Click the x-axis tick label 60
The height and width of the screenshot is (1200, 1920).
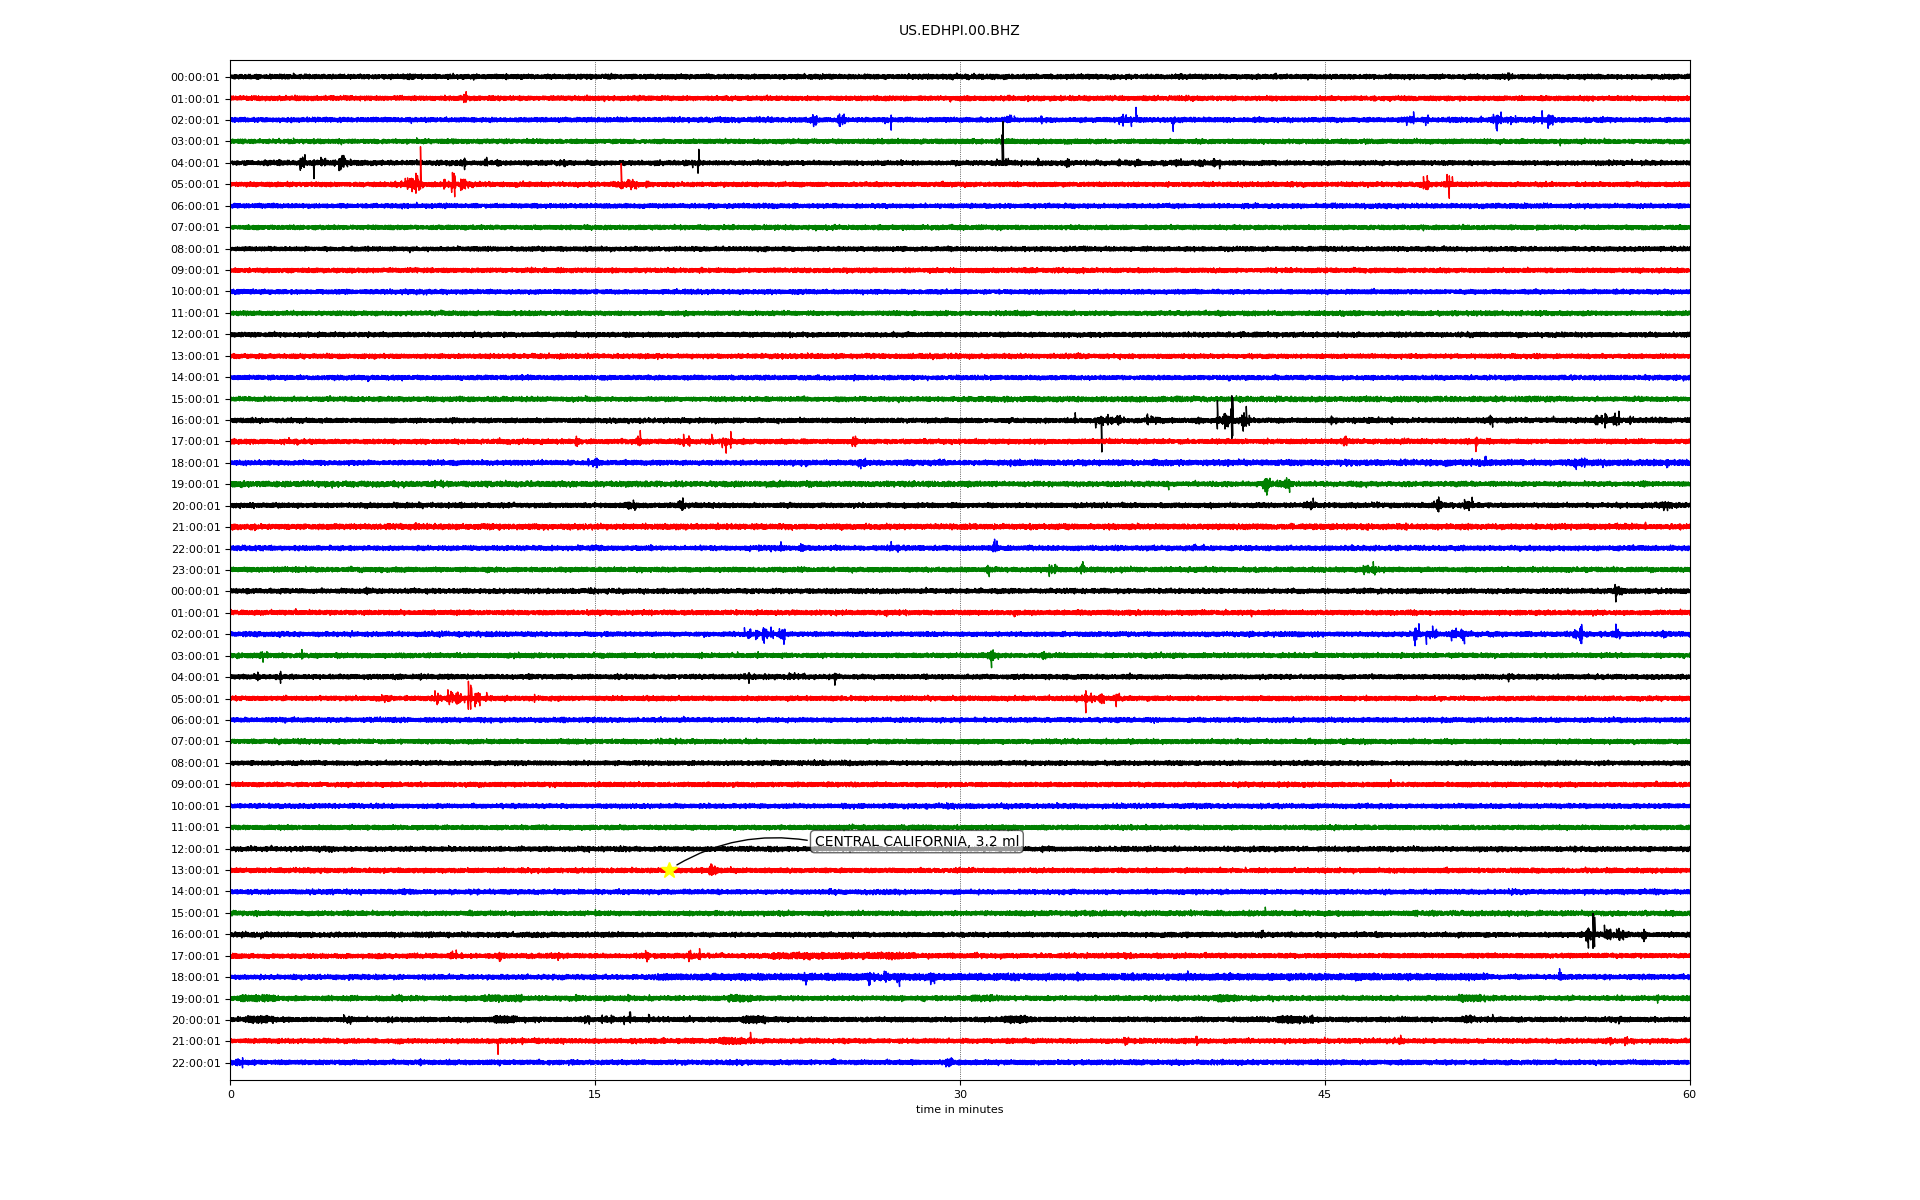click(1688, 1094)
